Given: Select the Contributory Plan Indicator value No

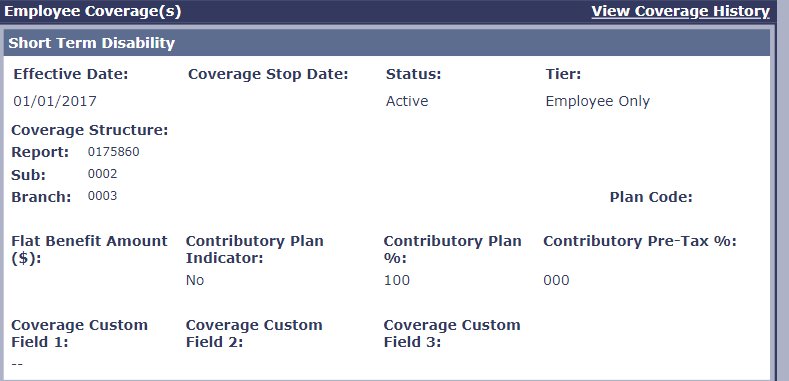Looking at the screenshot, I should click(x=195, y=280).
